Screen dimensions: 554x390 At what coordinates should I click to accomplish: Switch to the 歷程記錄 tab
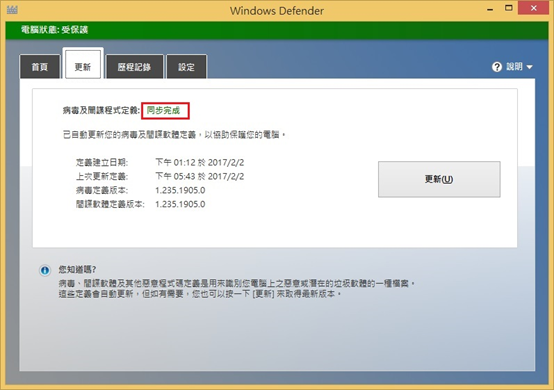pos(134,66)
